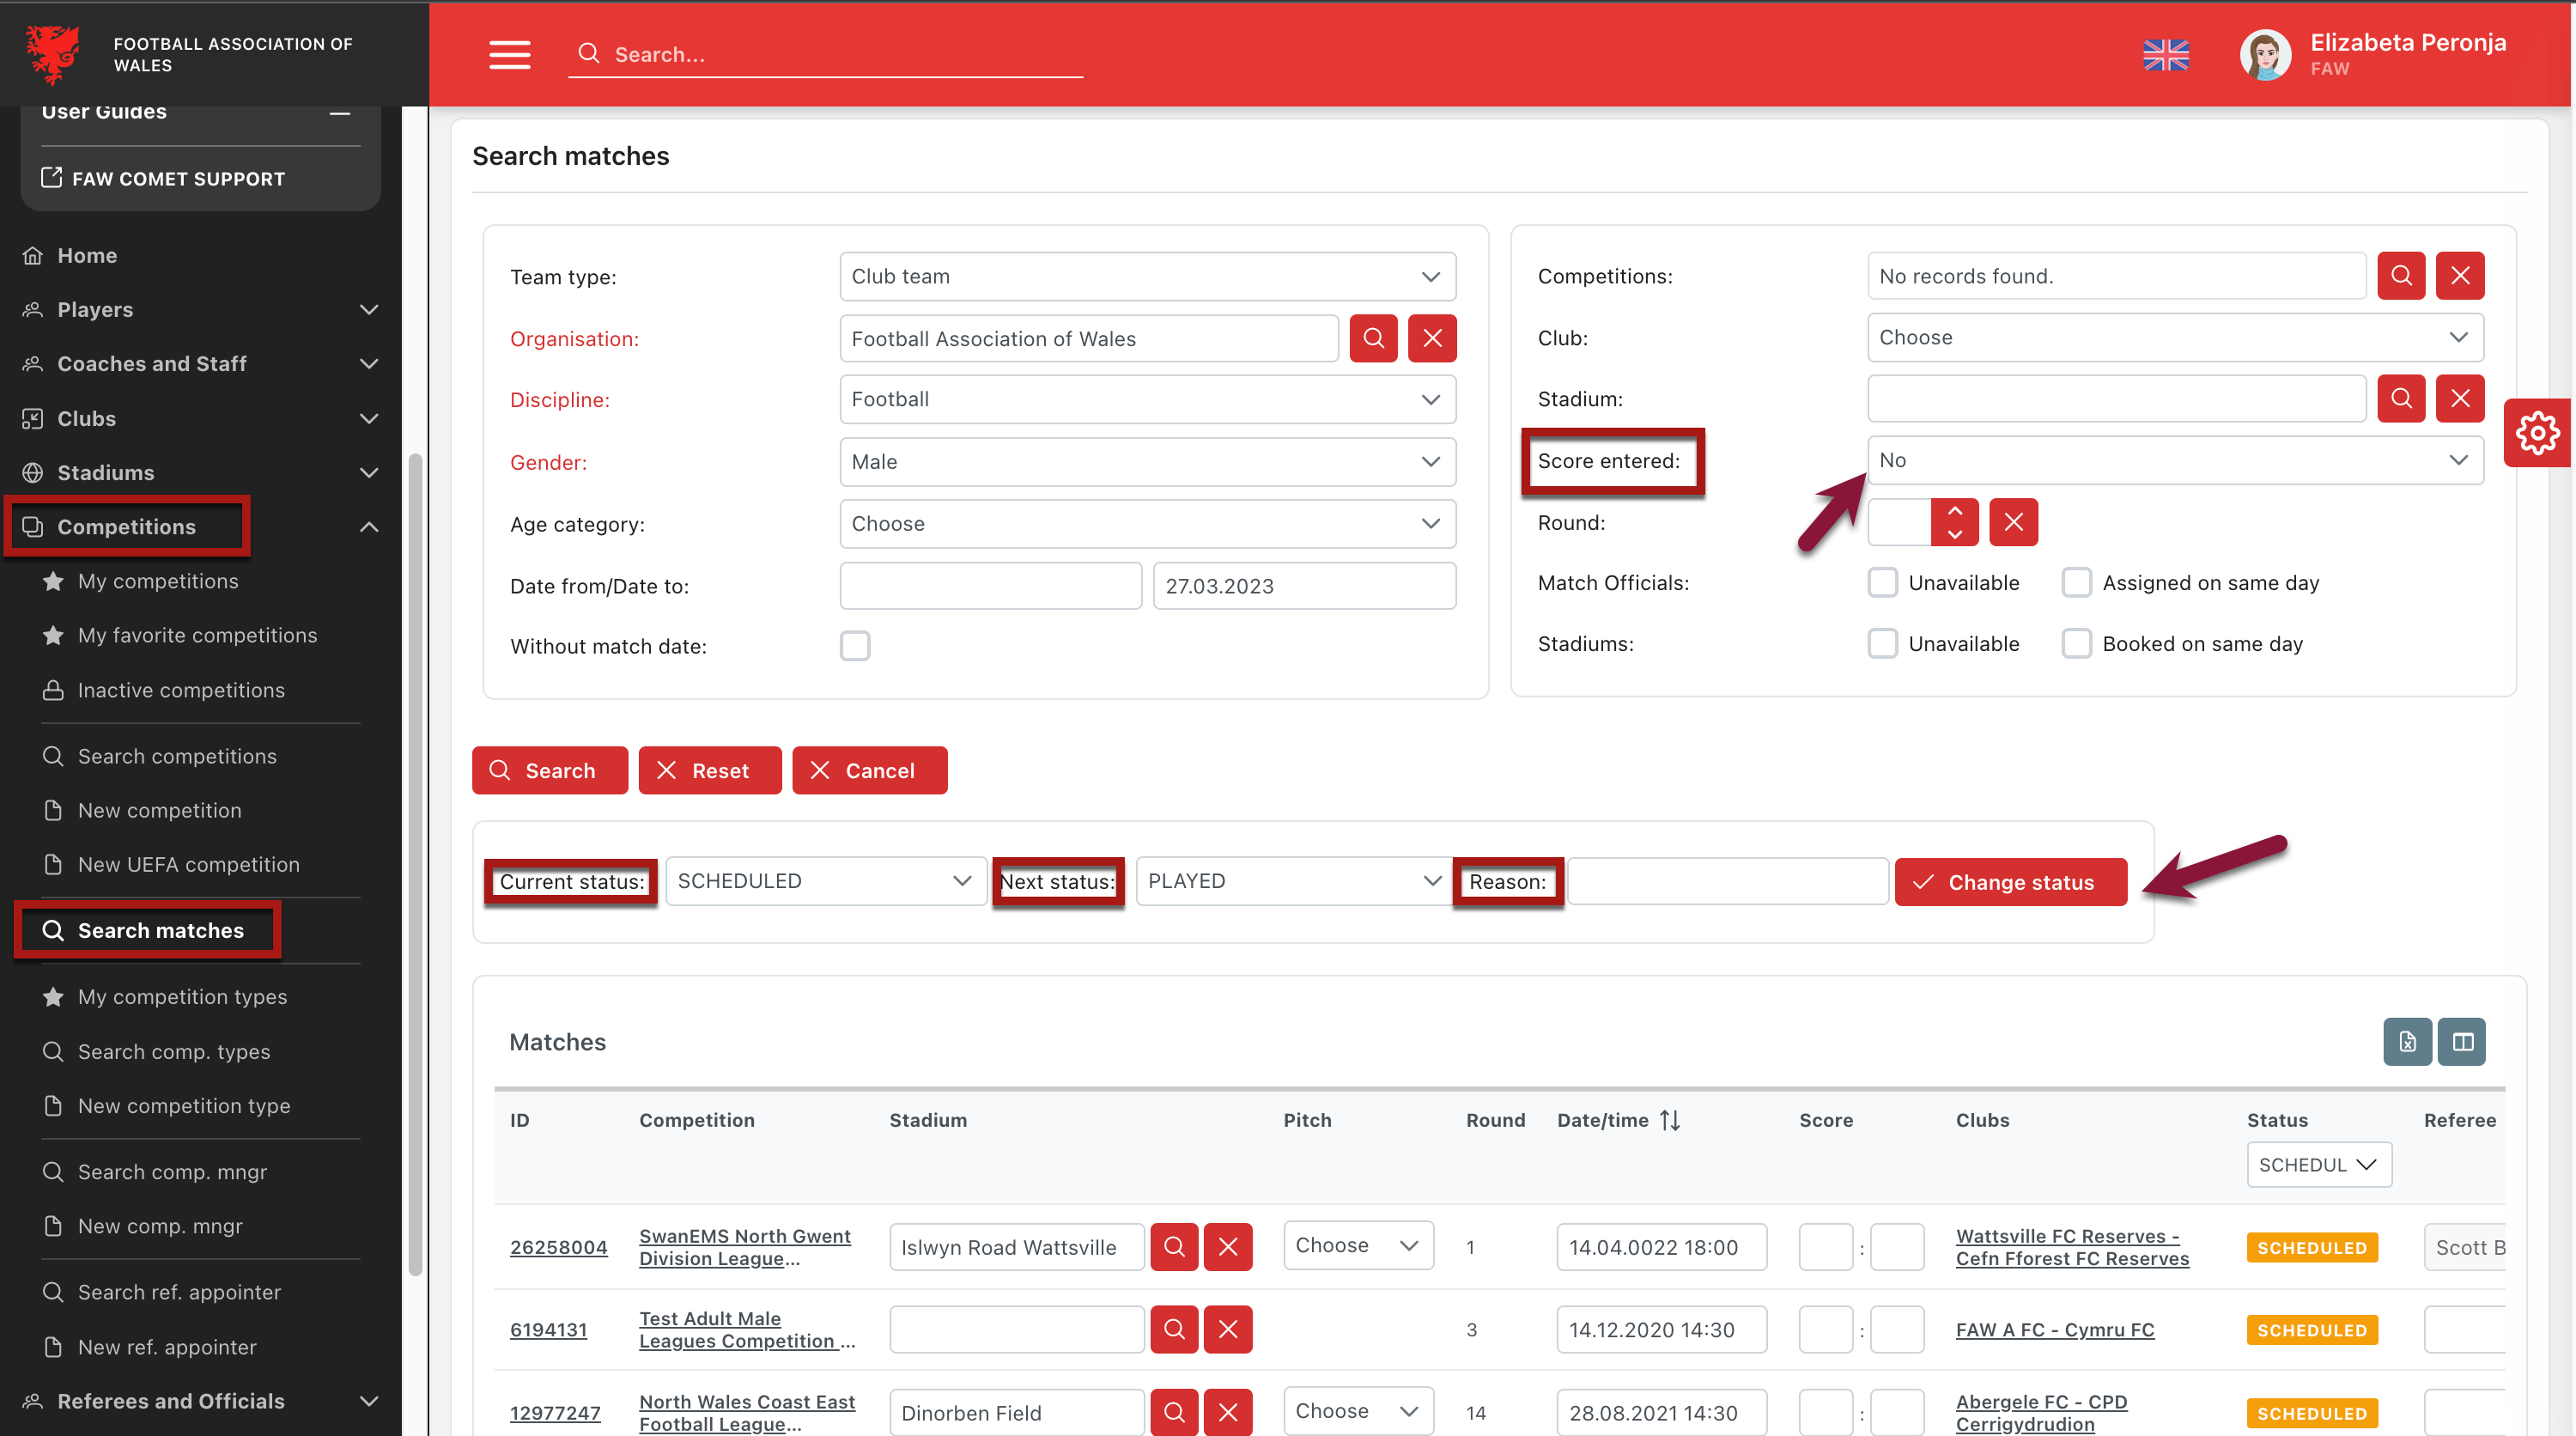Enable Match Officials Assigned on same day
The image size is (2576, 1436).
coord(2076,583)
